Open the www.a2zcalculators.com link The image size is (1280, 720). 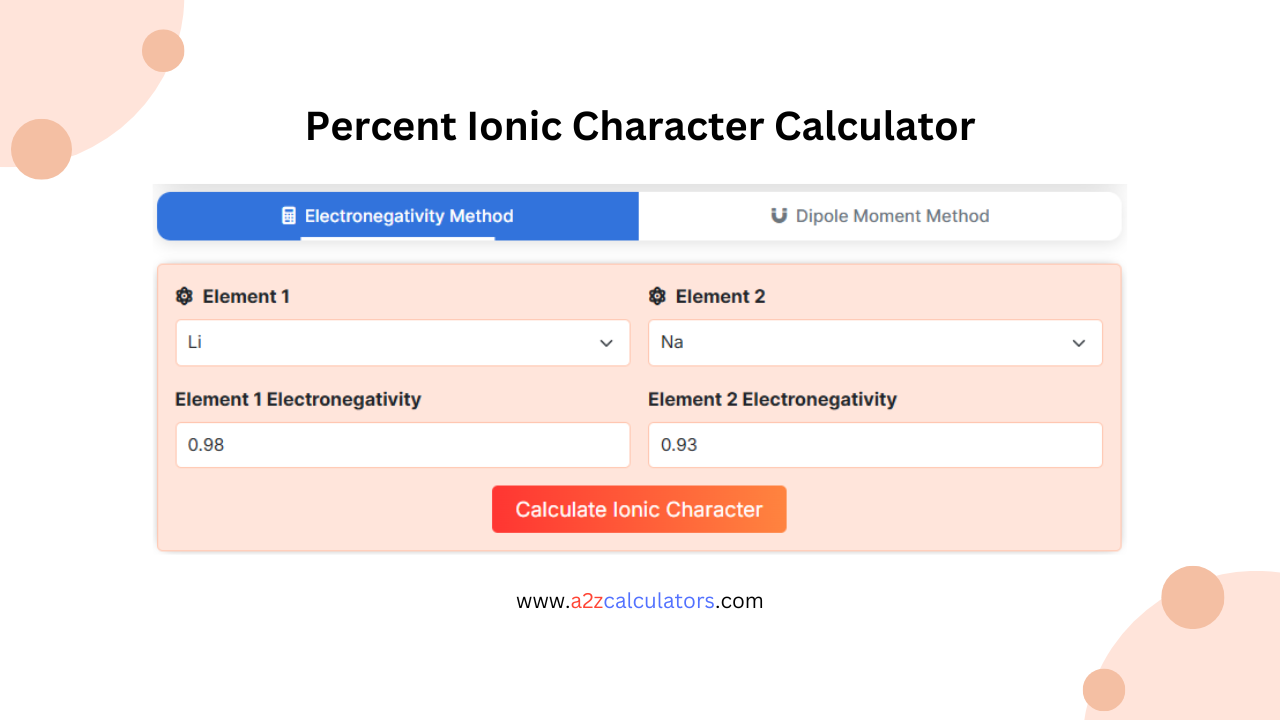tap(639, 600)
